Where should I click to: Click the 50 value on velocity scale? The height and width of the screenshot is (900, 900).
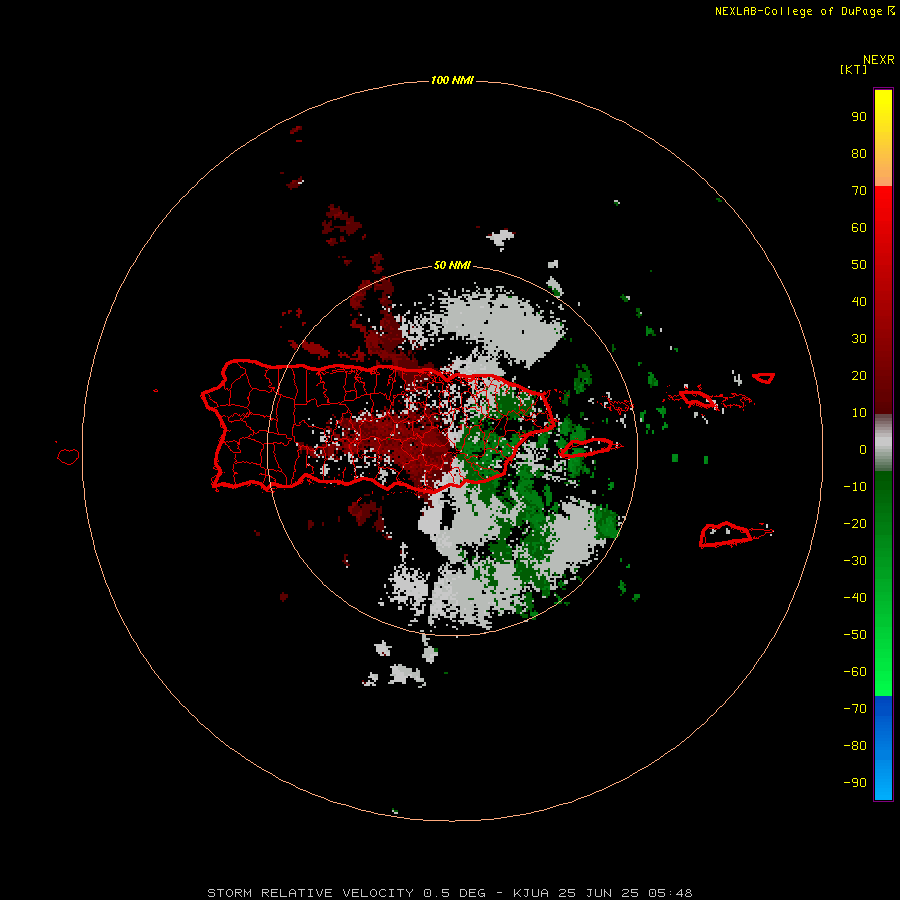click(x=859, y=265)
